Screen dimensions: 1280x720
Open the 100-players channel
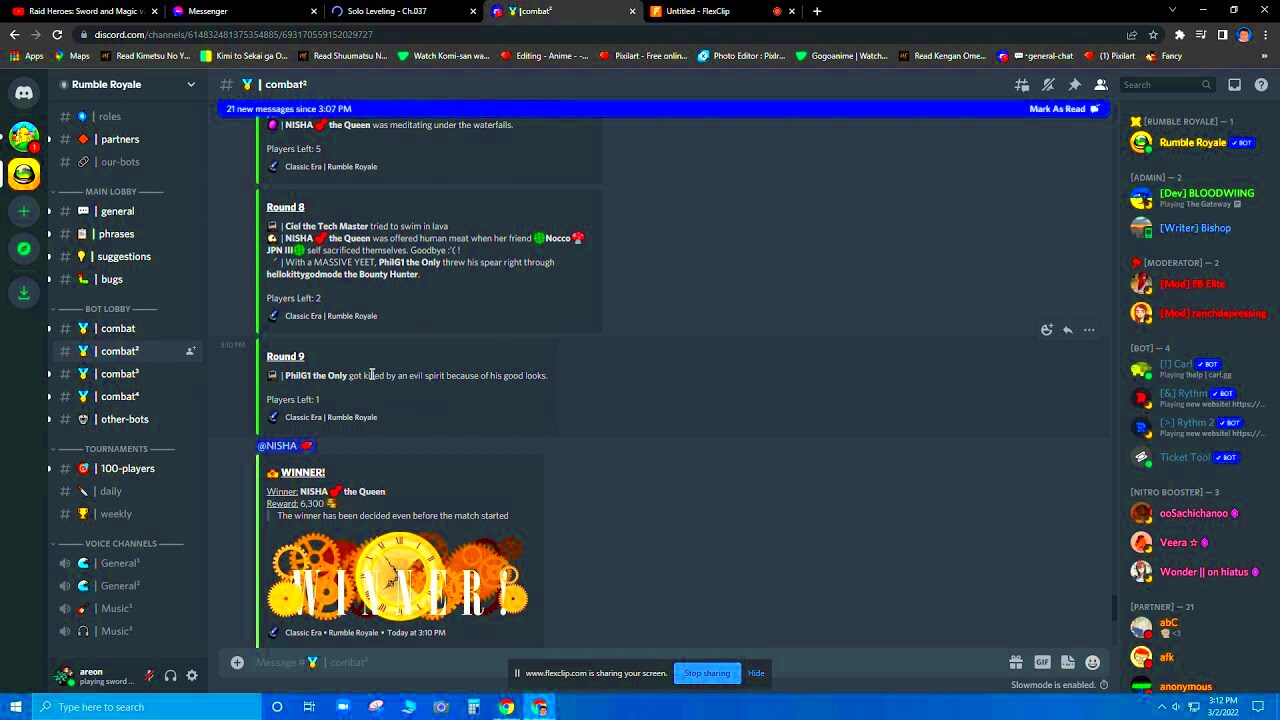tap(127, 469)
